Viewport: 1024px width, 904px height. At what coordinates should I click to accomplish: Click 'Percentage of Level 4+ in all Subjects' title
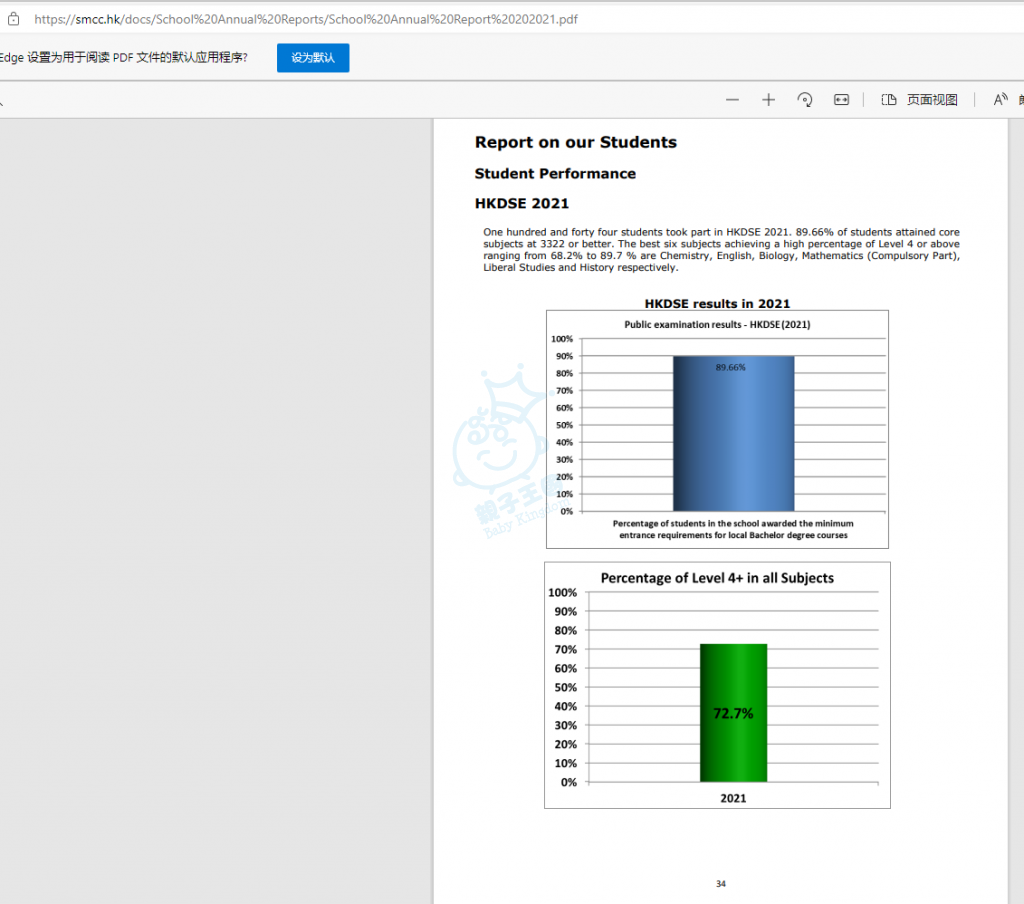(717, 578)
